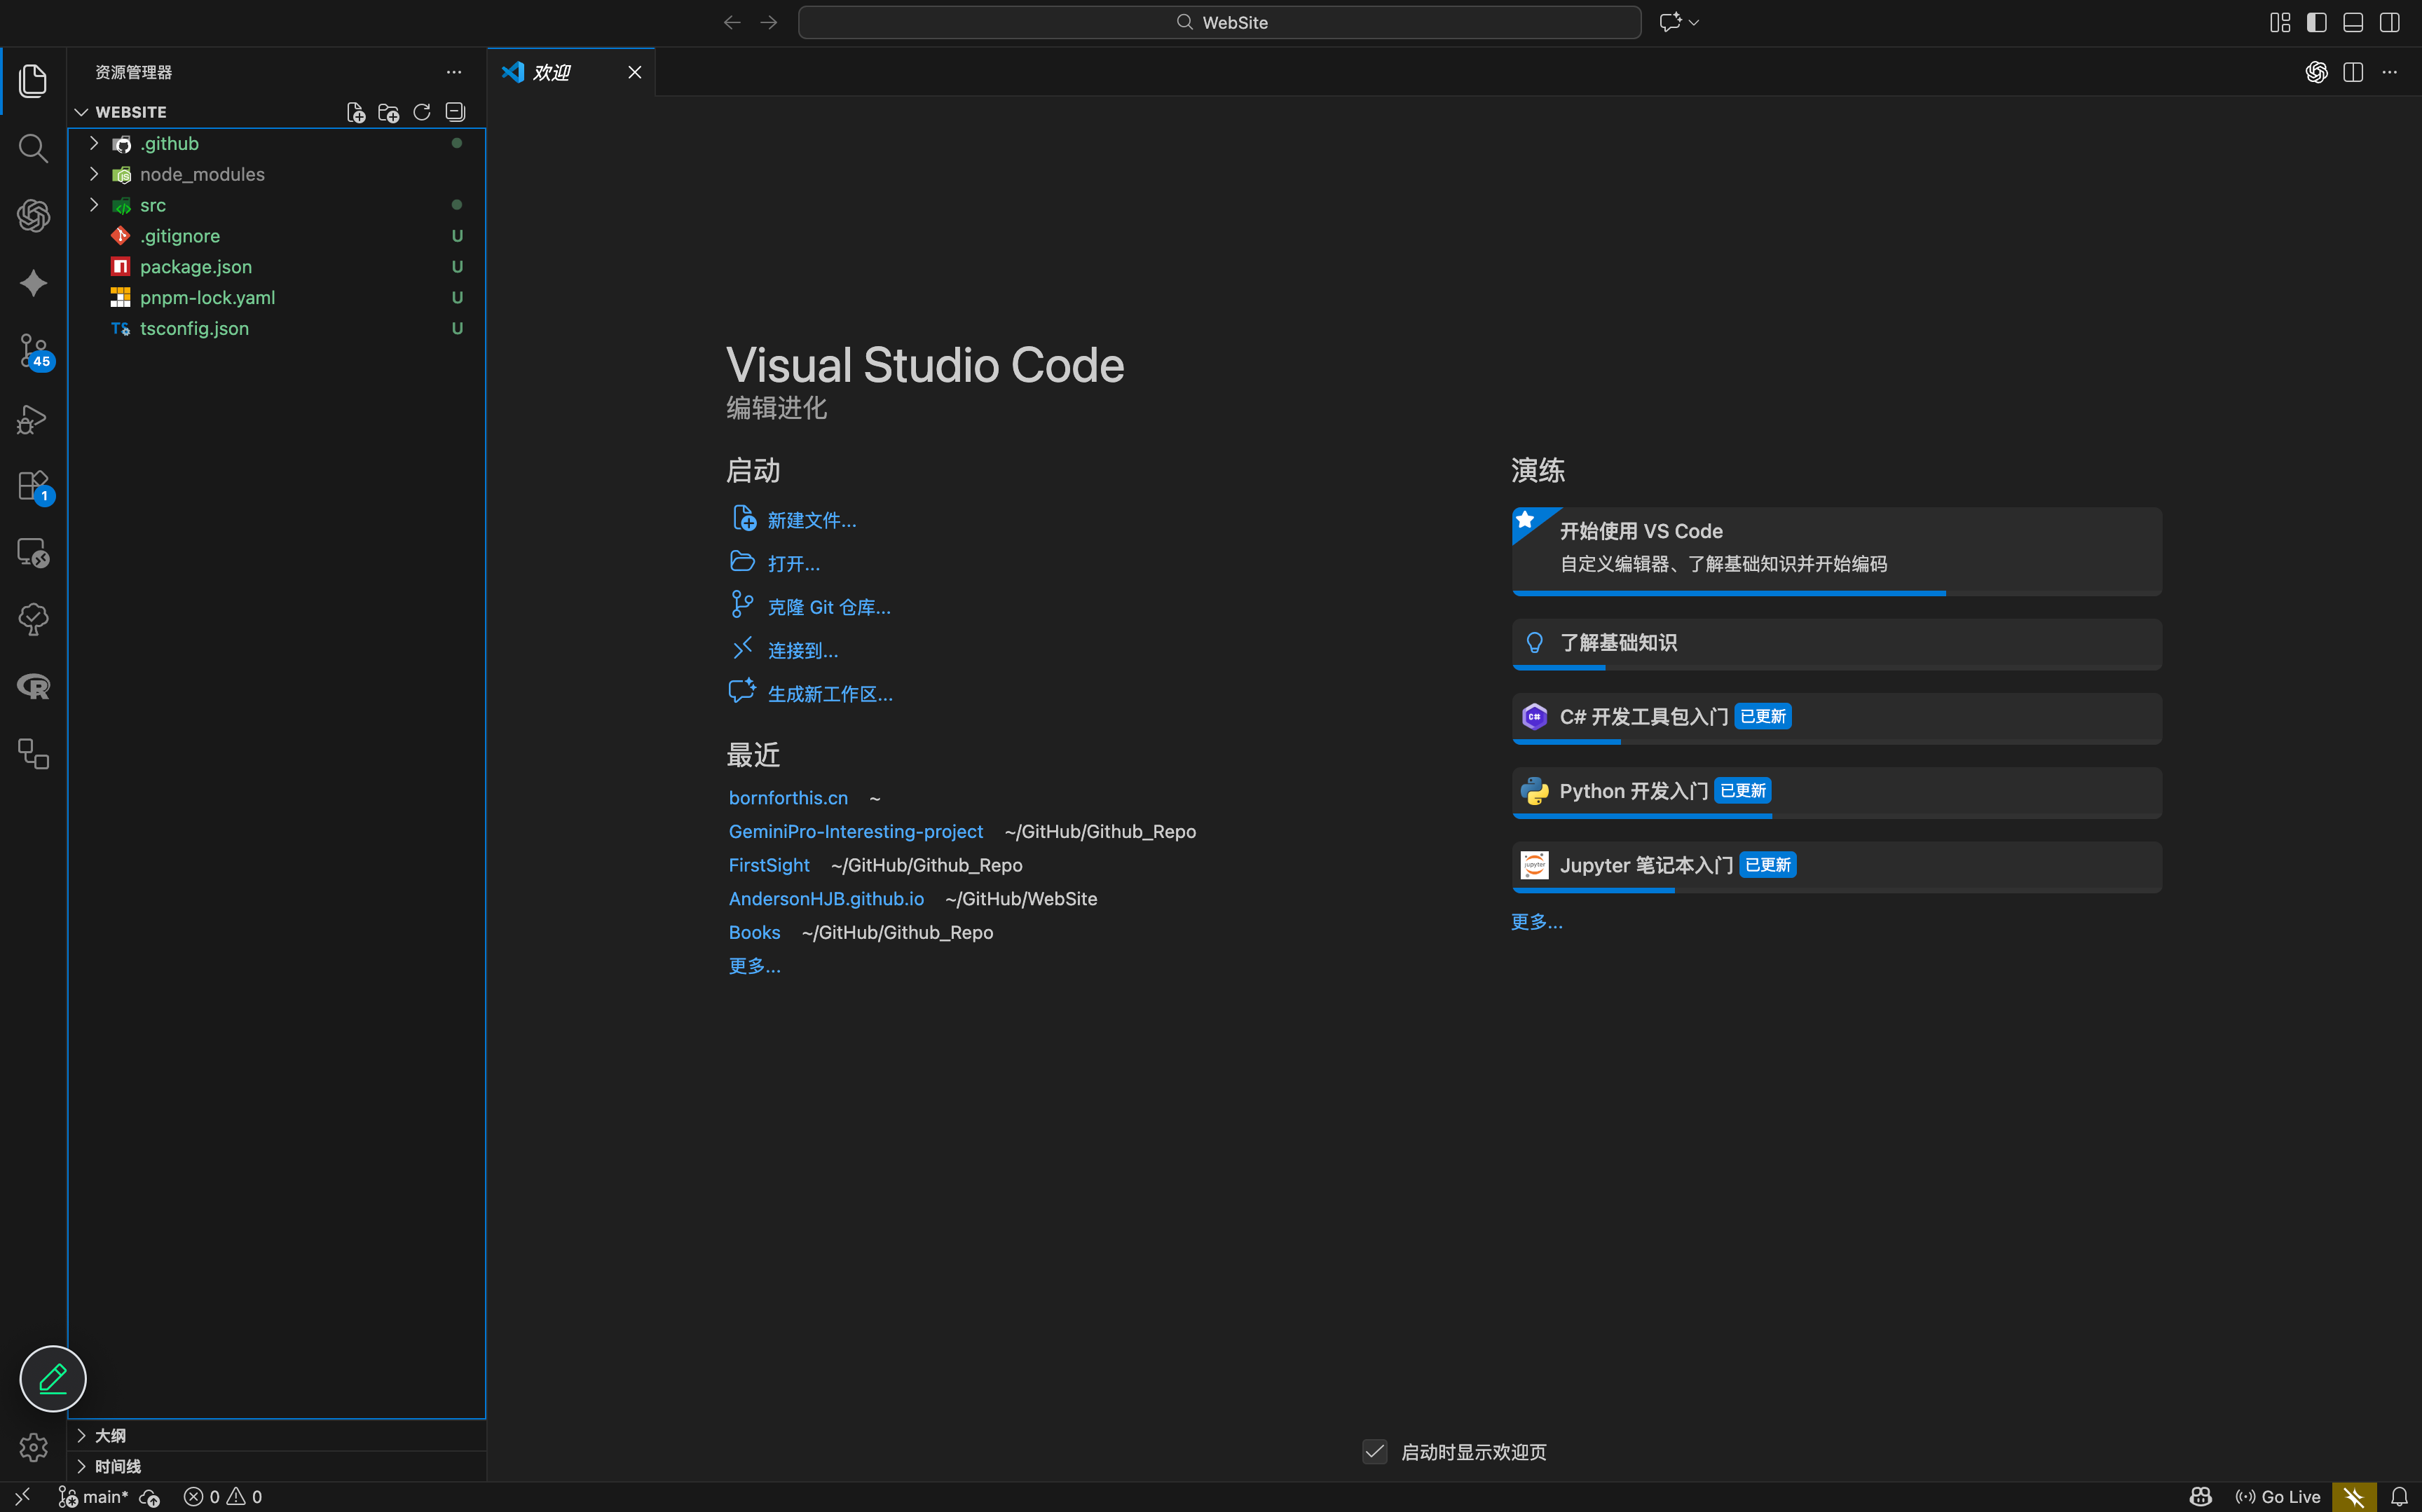This screenshot has height=1512, width=2422.
Task: Click the New File icon in WEBSITE header
Action: click(356, 112)
